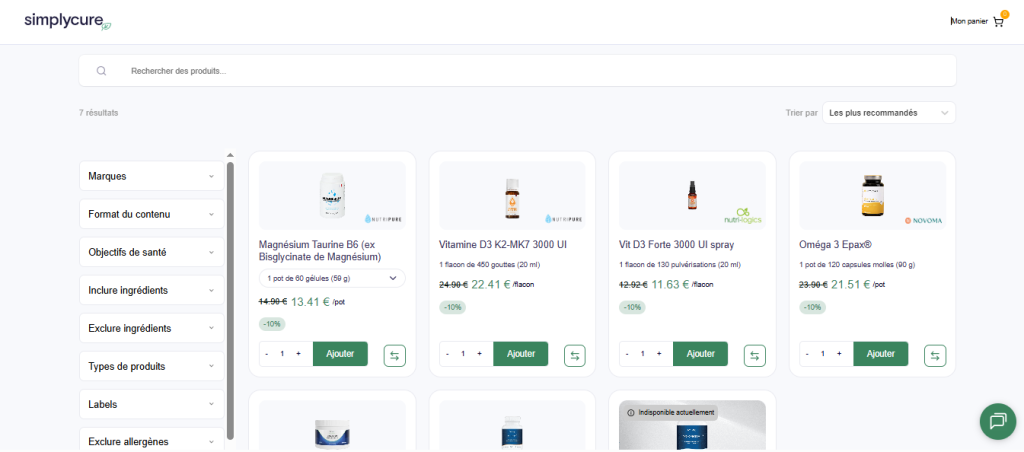Add Vitamine D3 K2-MK7 to cart
This screenshot has width=1024, height=452.
click(521, 354)
